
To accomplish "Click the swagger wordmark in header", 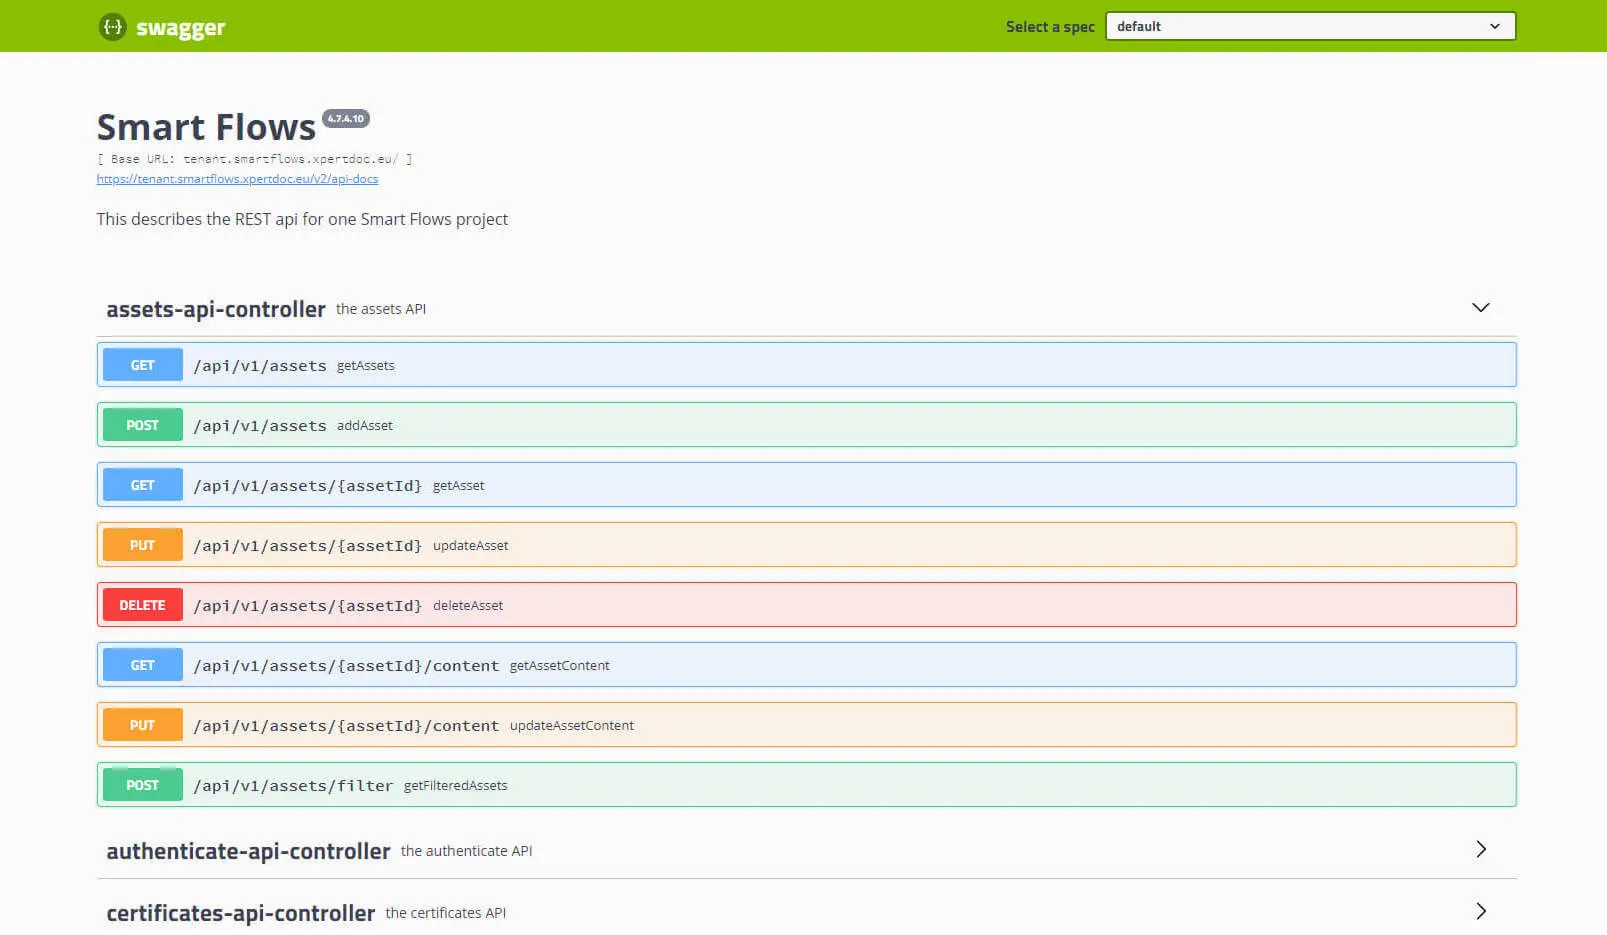I will (x=181, y=28).
